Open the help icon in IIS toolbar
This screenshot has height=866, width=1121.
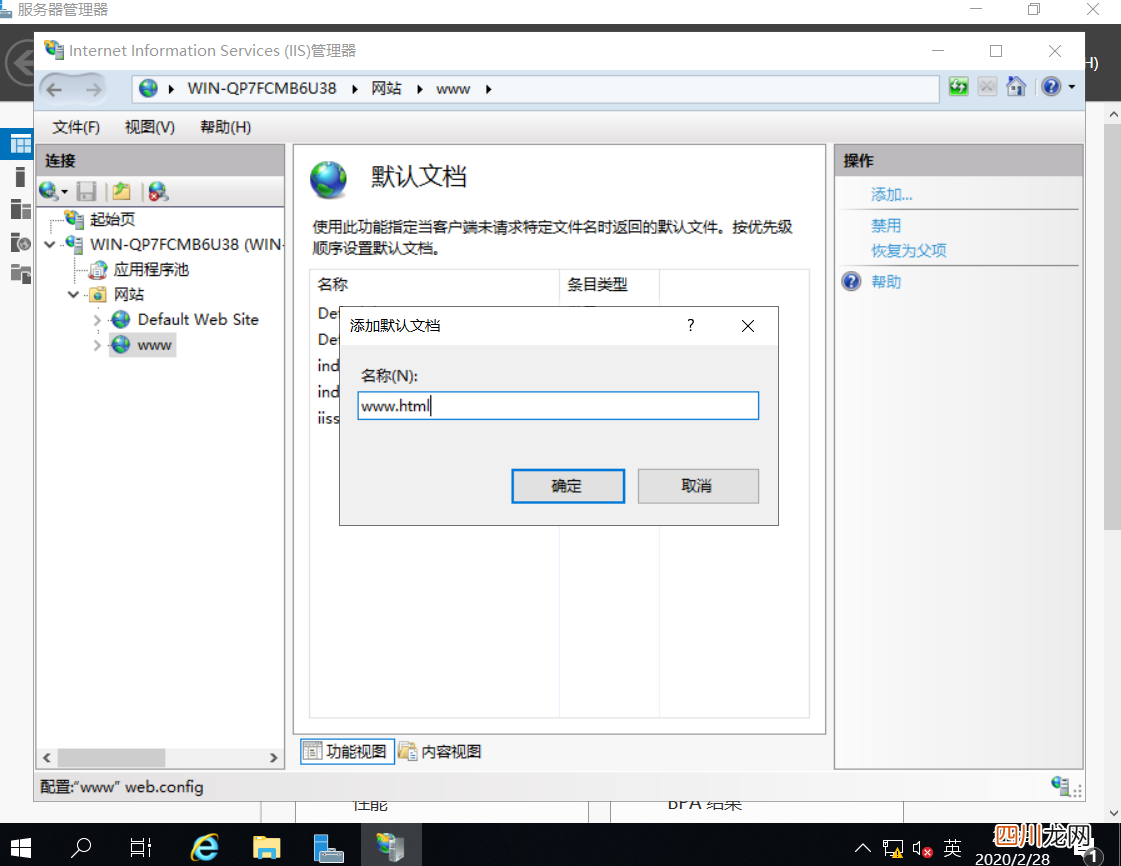pos(1051,87)
